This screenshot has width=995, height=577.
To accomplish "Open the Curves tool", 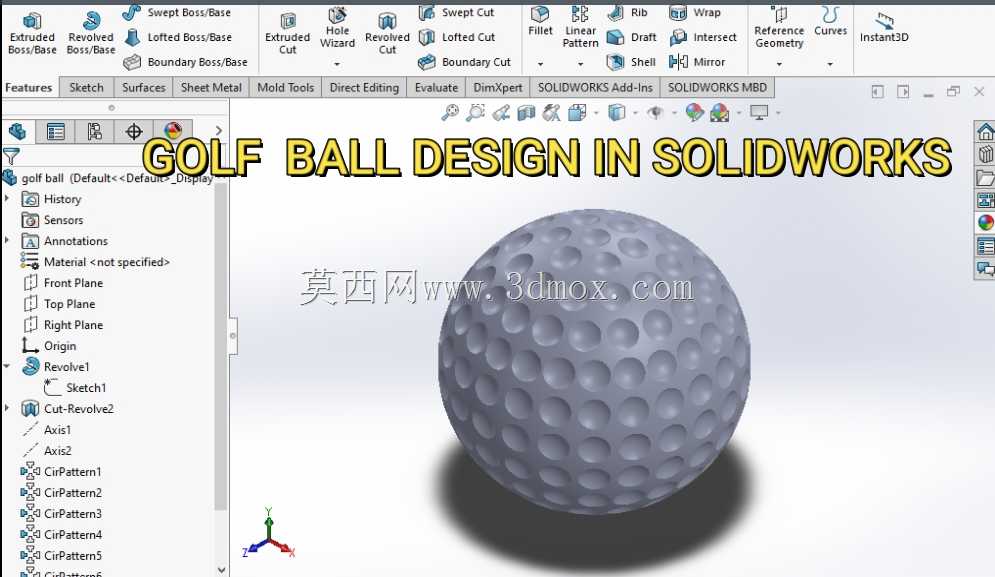I will (830, 21).
